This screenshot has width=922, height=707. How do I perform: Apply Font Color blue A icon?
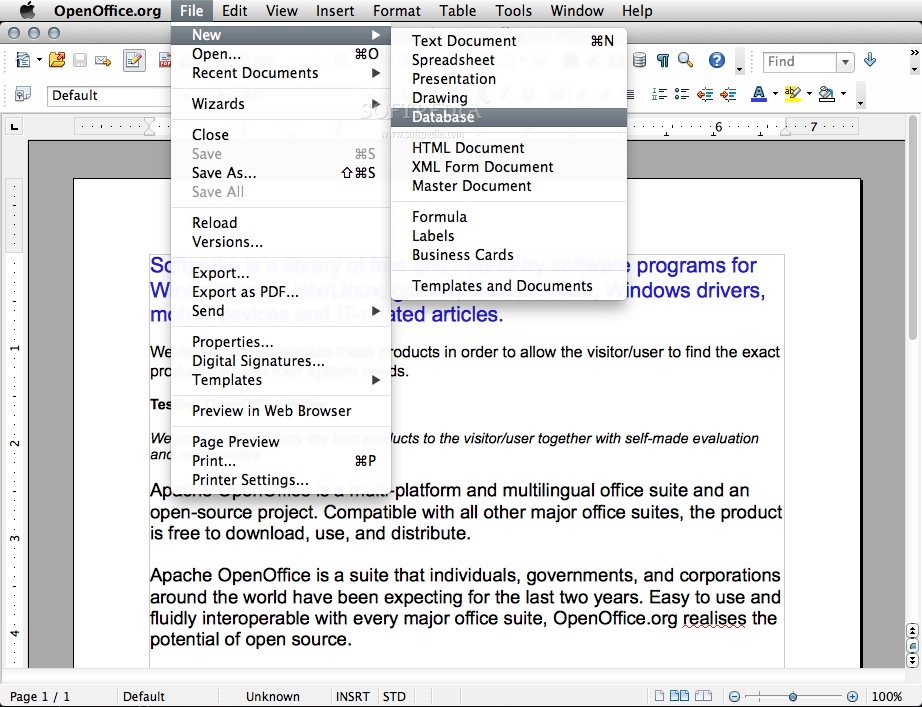pos(759,94)
